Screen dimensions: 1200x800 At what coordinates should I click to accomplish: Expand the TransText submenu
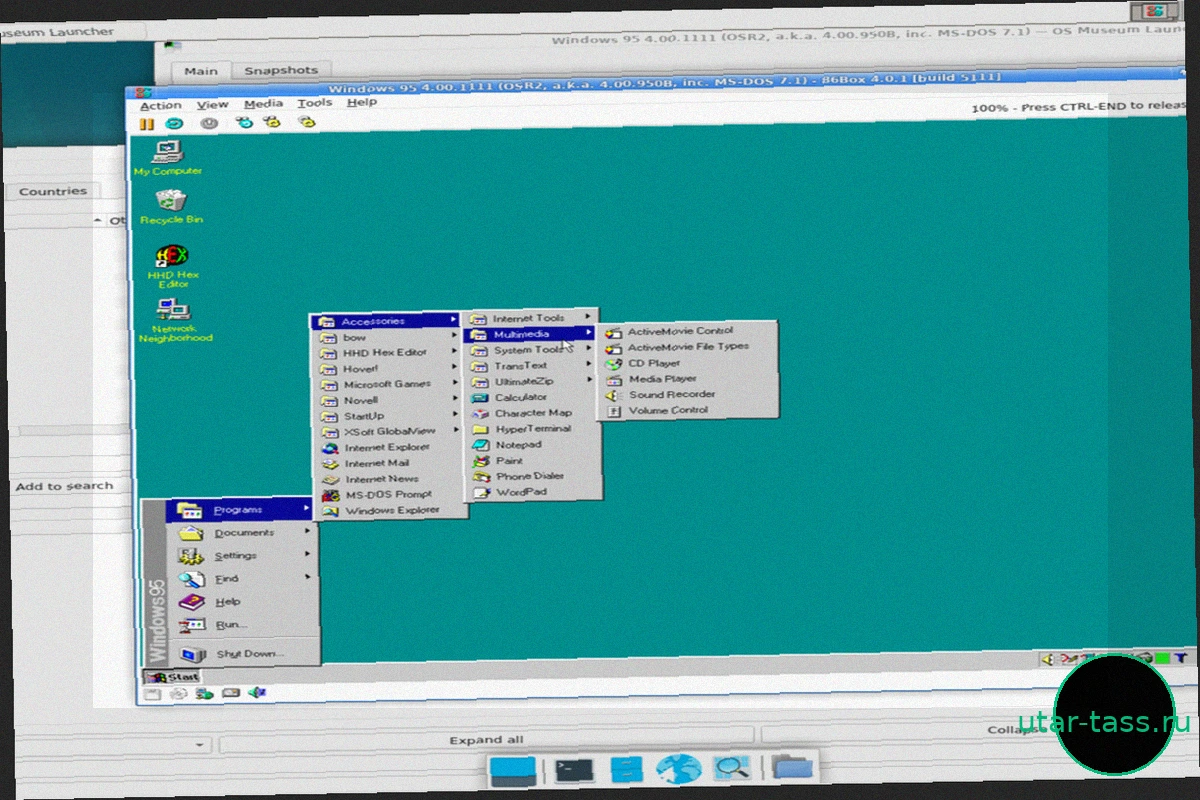coord(534,366)
